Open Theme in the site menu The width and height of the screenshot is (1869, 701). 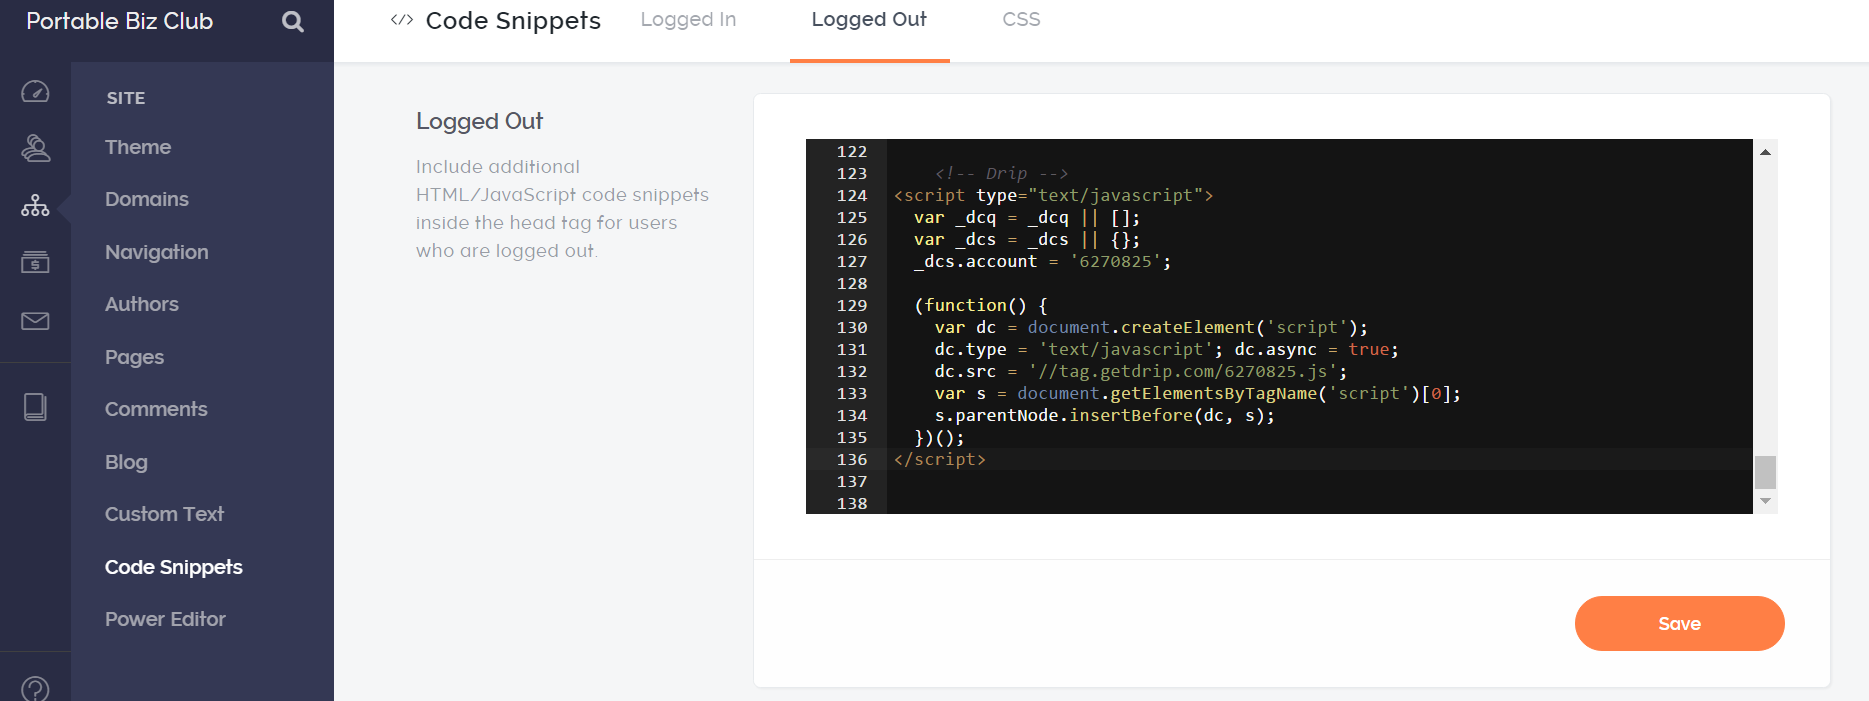(x=138, y=147)
